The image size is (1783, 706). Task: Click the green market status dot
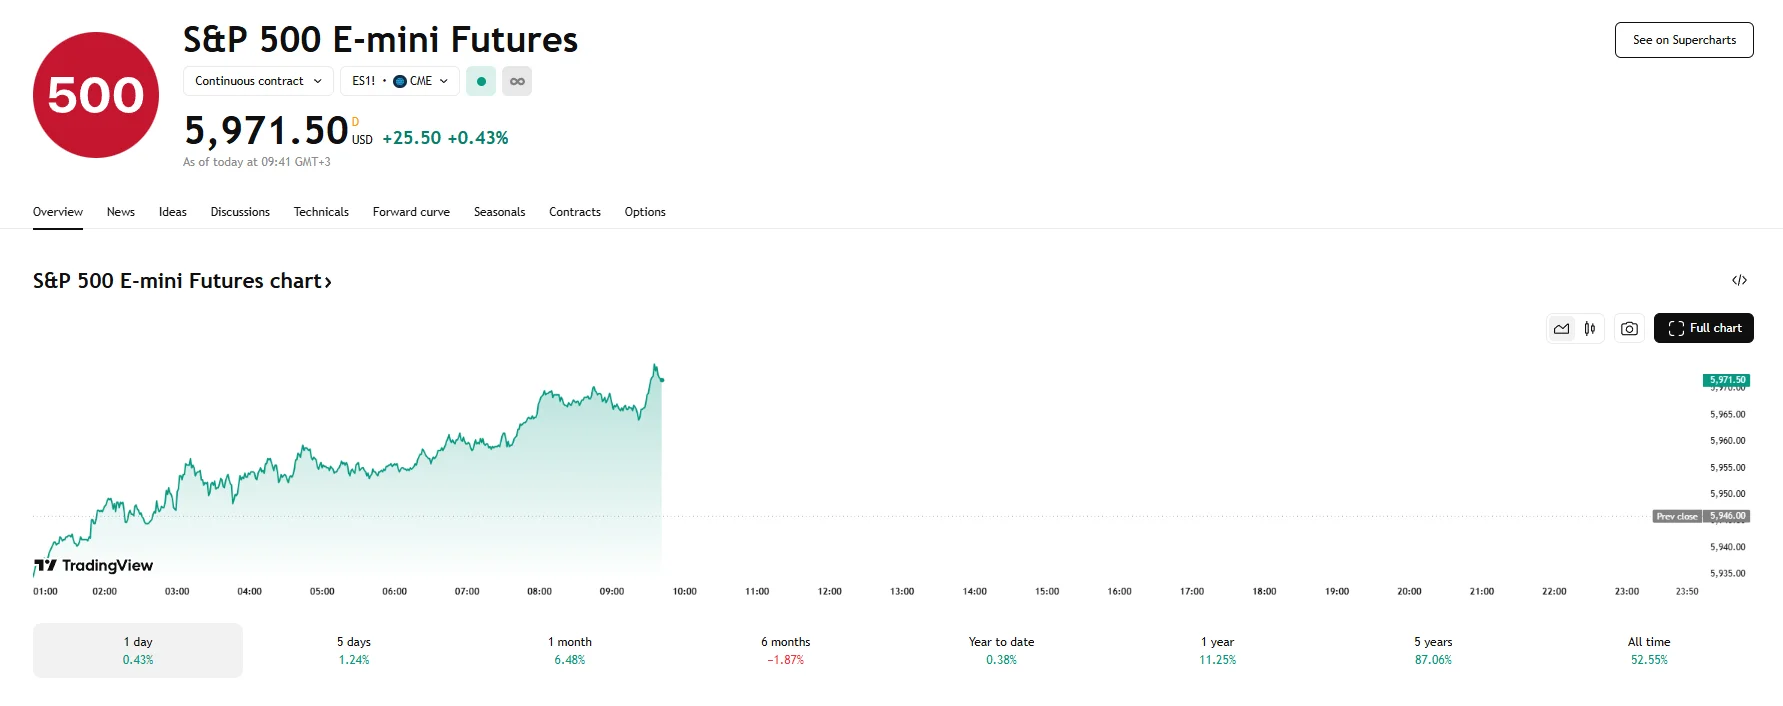(481, 81)
